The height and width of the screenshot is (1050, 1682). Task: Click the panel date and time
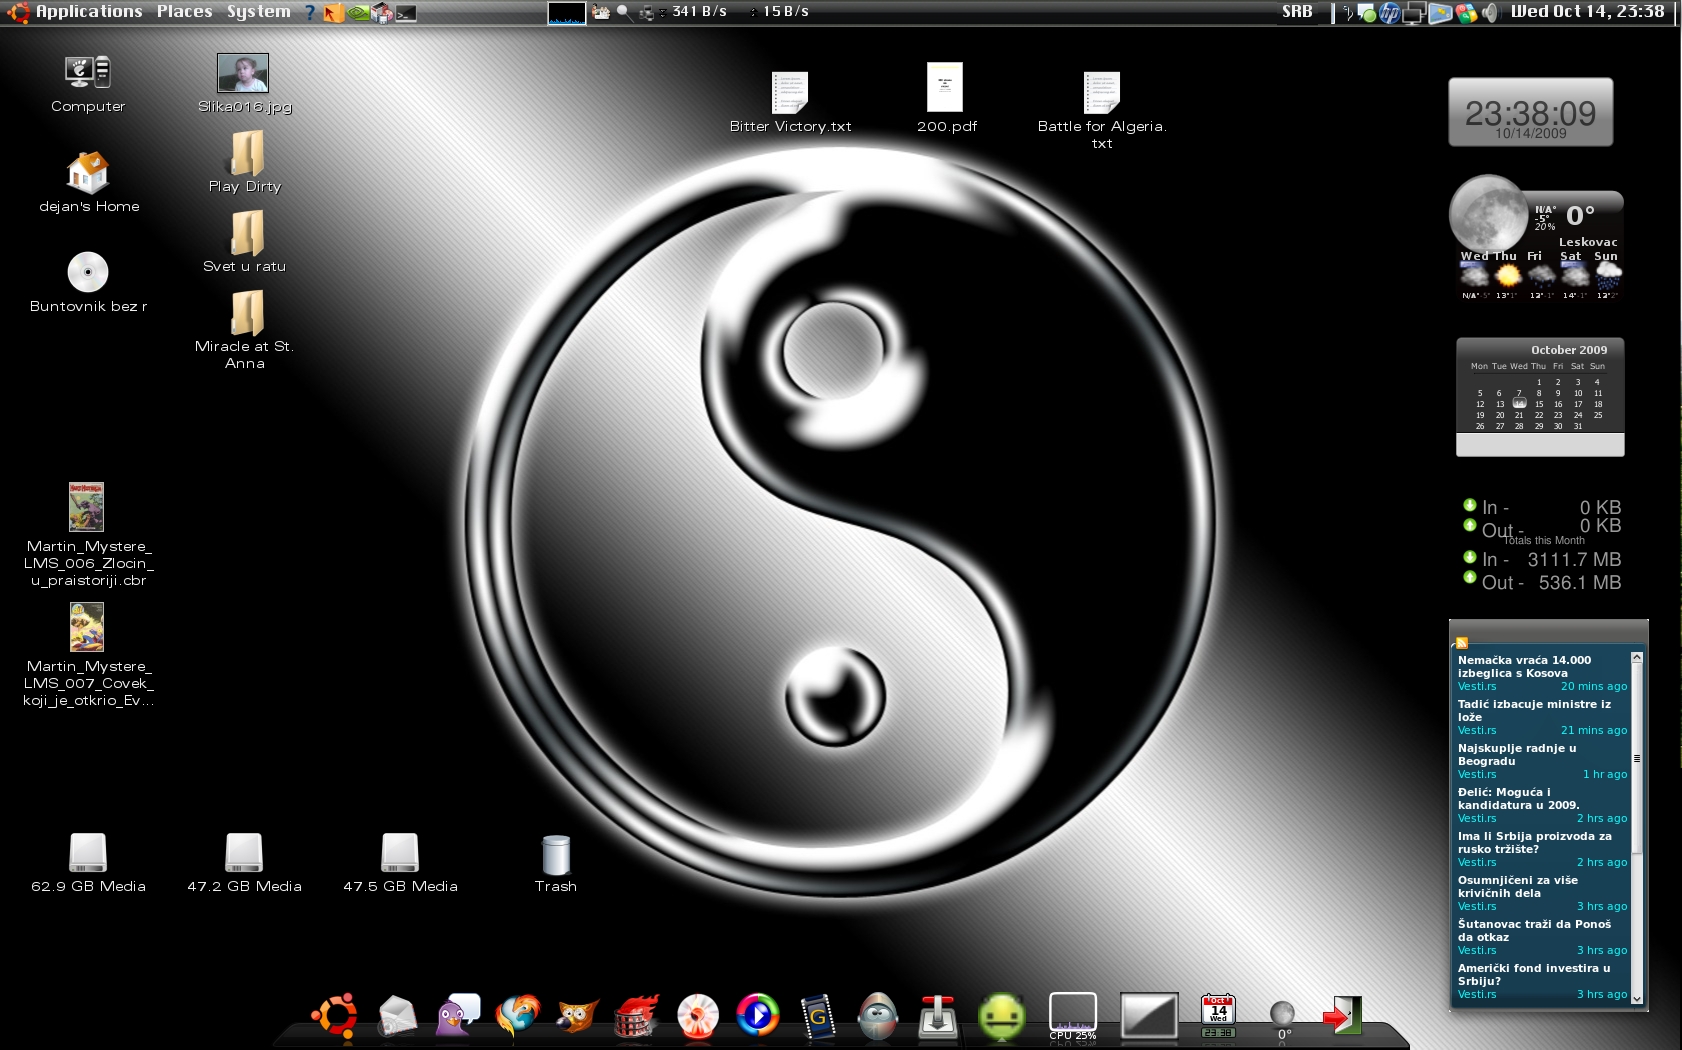coord(1587,12)
